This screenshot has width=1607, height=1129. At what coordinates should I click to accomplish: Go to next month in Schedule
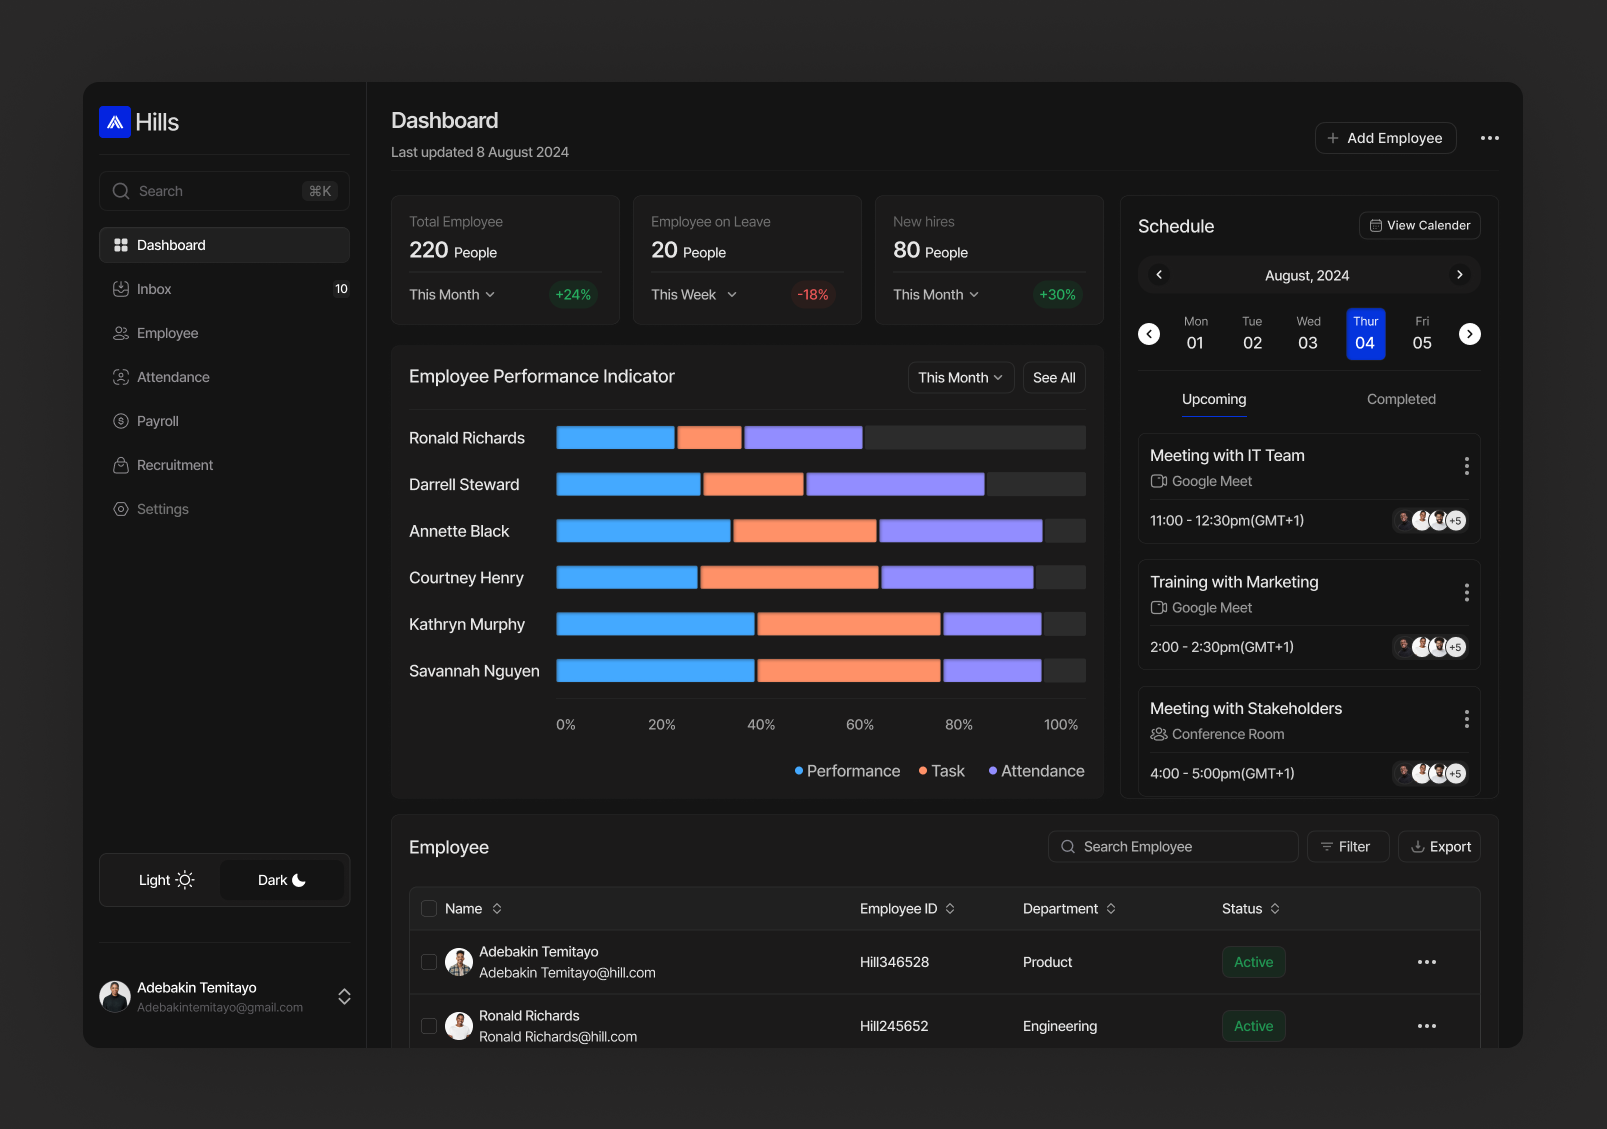pos(1459,275)
